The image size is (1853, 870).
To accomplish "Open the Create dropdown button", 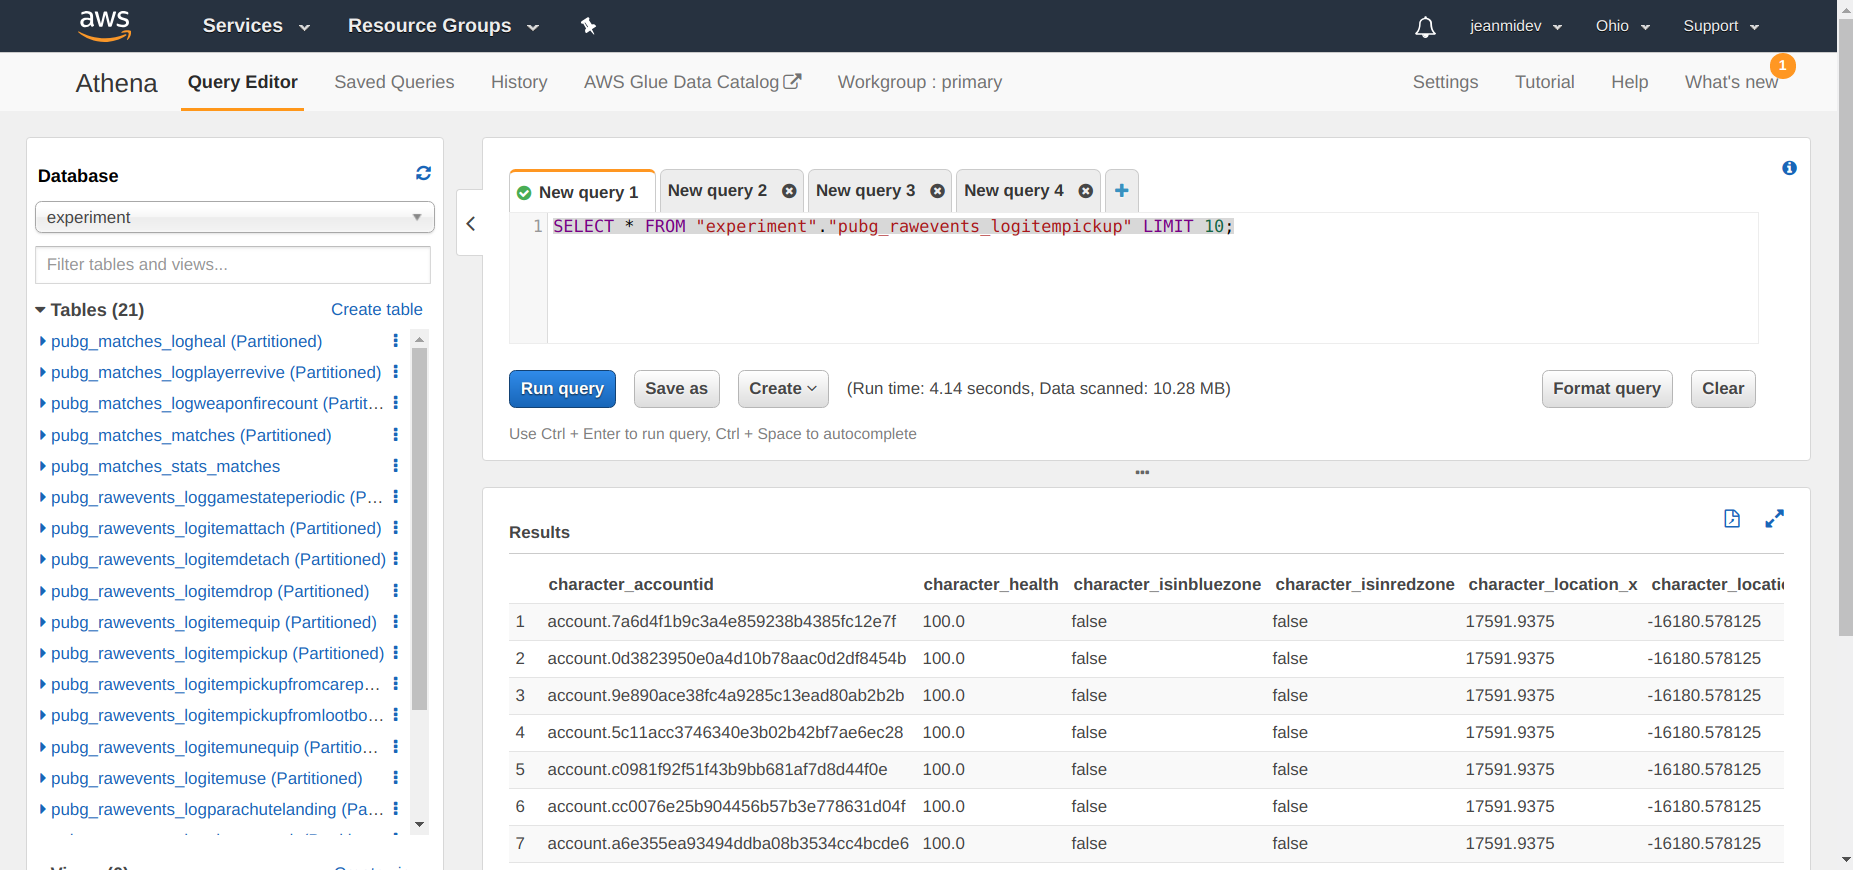I will point(783,389).
